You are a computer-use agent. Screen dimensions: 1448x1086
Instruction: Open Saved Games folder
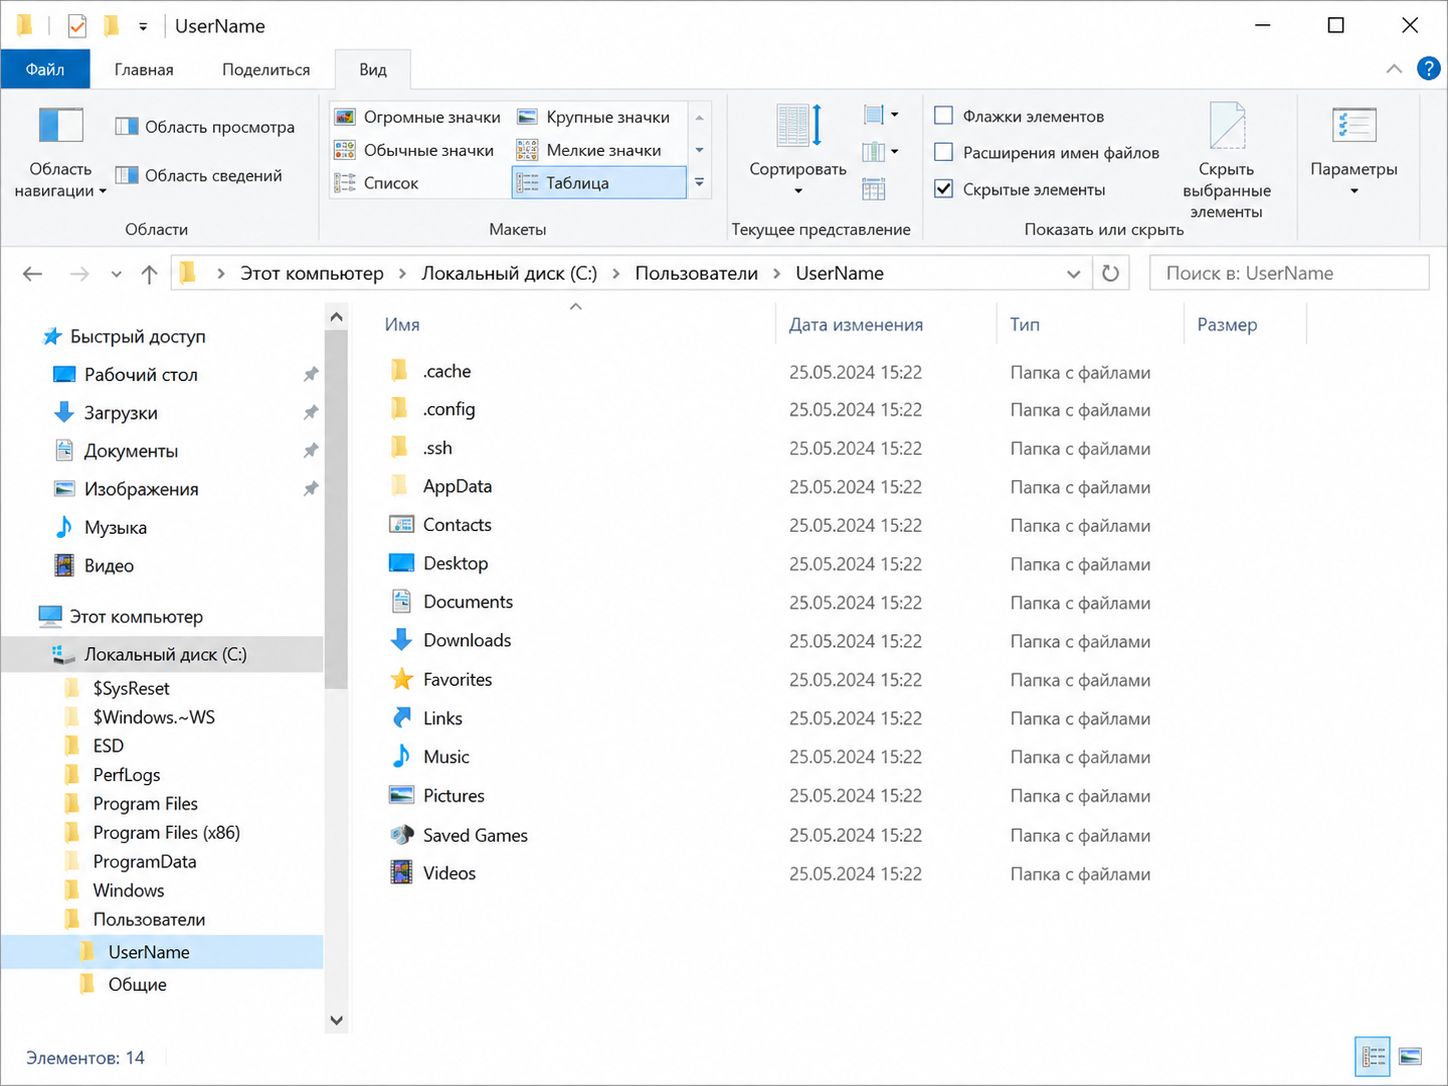[x=475, y=835]
